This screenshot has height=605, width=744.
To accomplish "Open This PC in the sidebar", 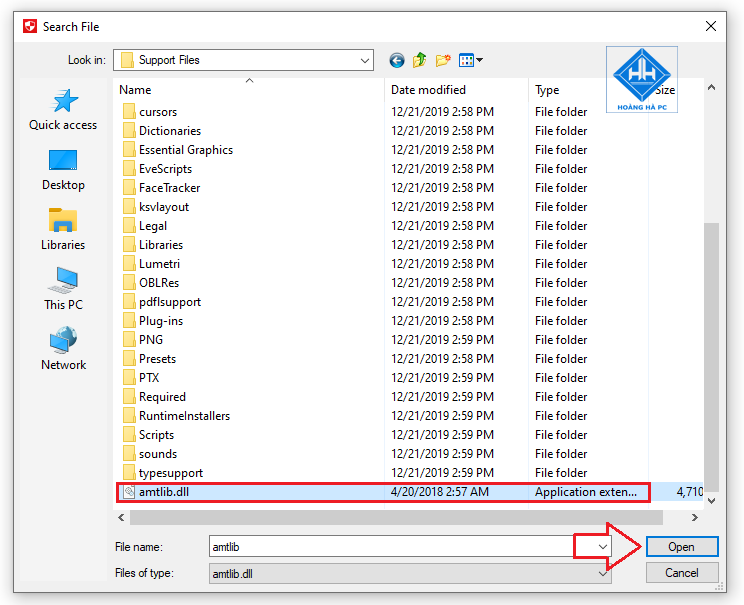I will (x=63, y=289).
